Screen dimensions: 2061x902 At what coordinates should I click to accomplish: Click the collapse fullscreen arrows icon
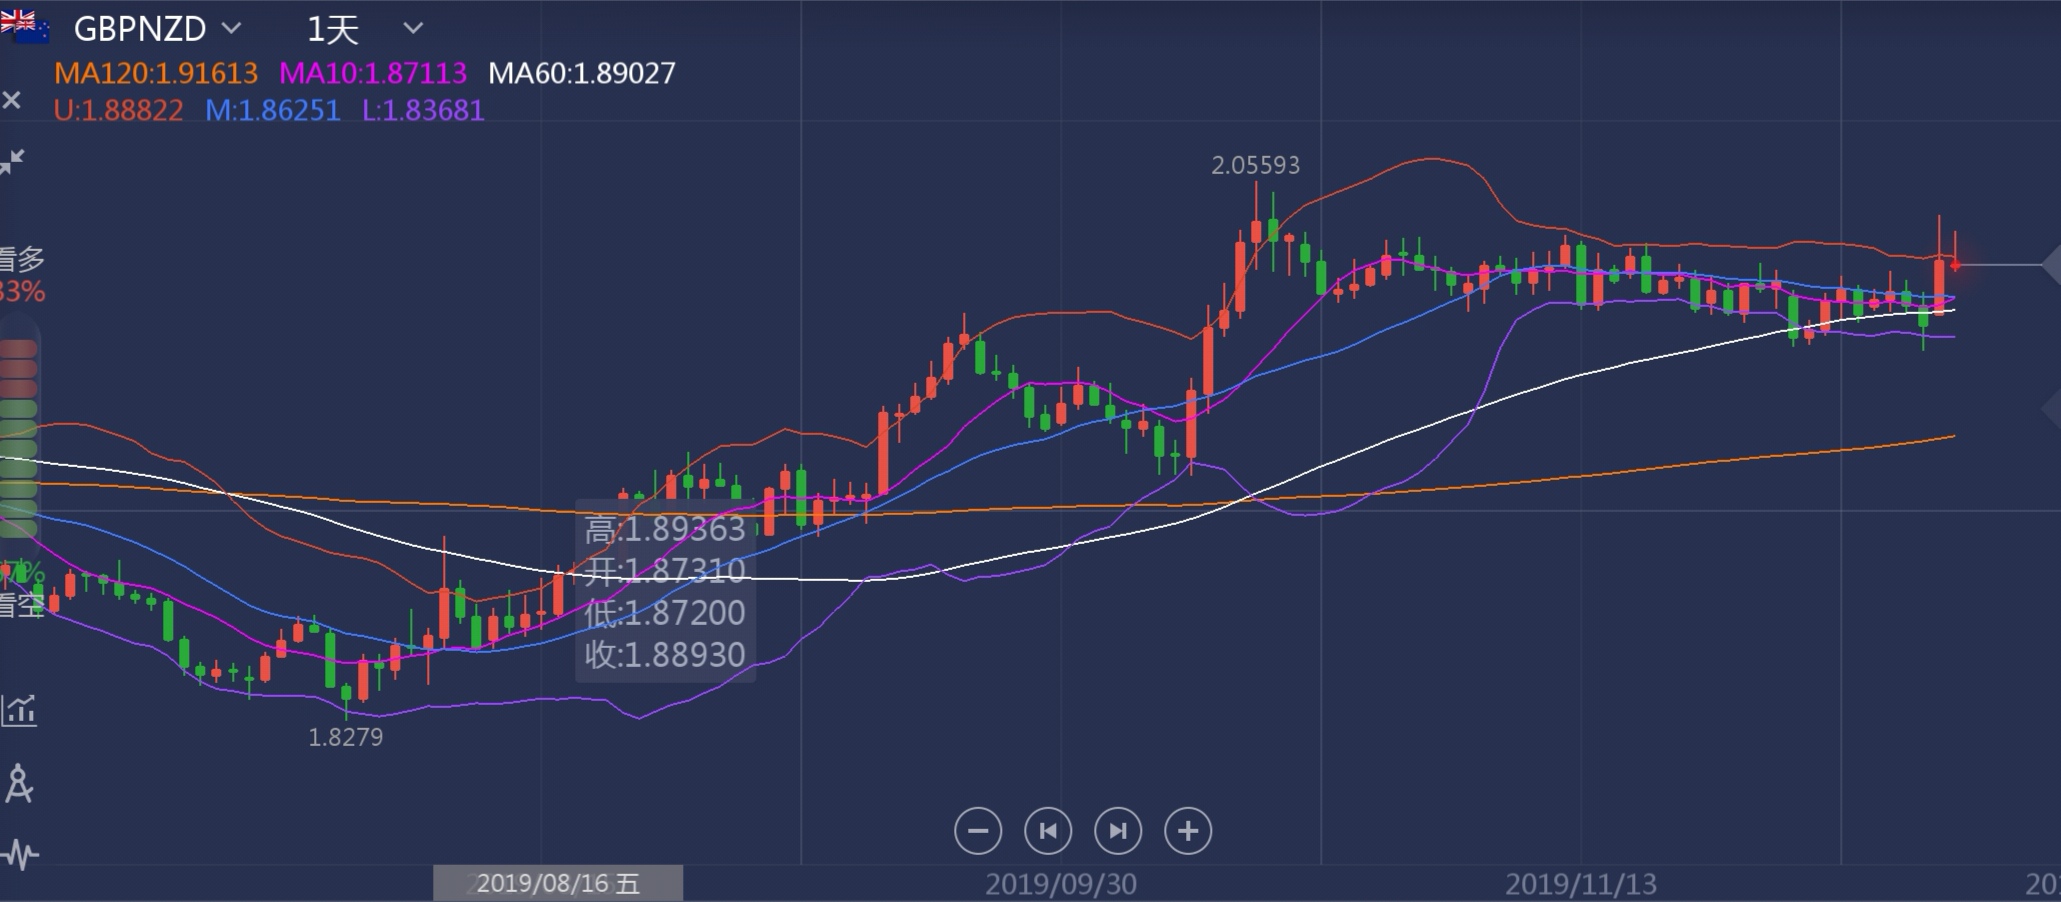tap(12, 162)
